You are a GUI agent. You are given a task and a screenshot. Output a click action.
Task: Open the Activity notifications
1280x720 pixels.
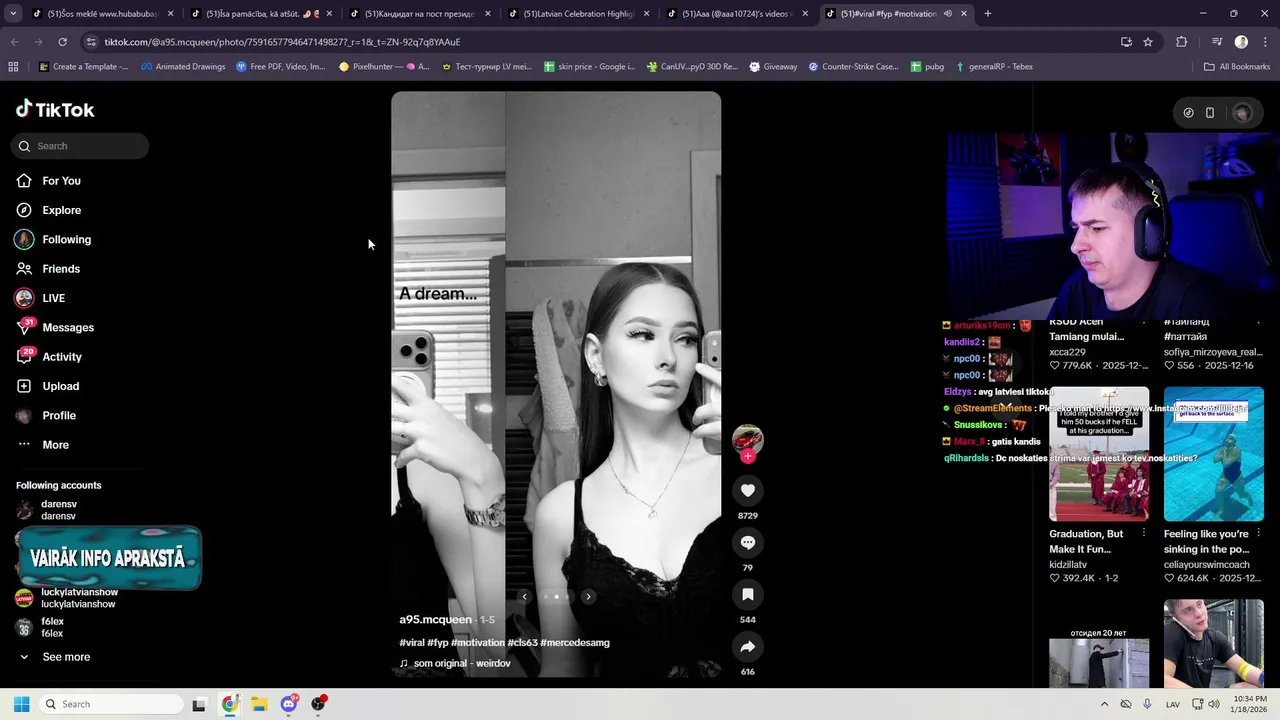coord(62,357)
